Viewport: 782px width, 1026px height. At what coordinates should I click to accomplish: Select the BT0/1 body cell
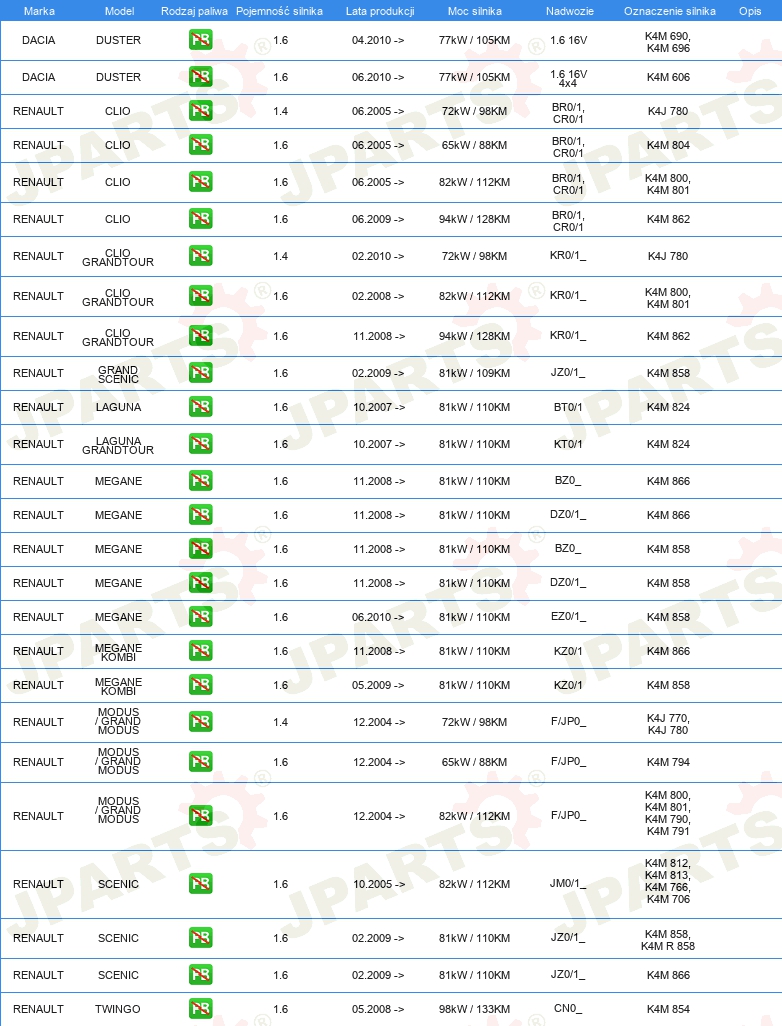[x=568, y=407]
